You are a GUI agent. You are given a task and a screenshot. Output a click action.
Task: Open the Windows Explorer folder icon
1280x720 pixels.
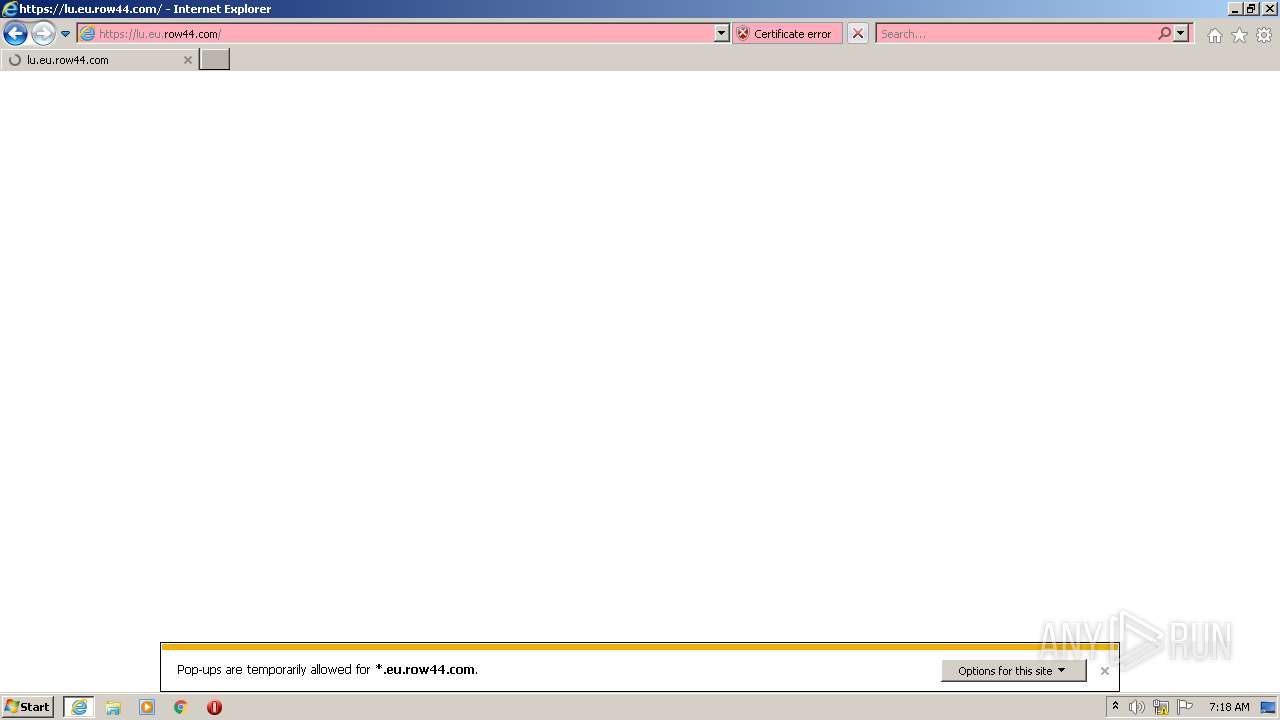point(113,707)
